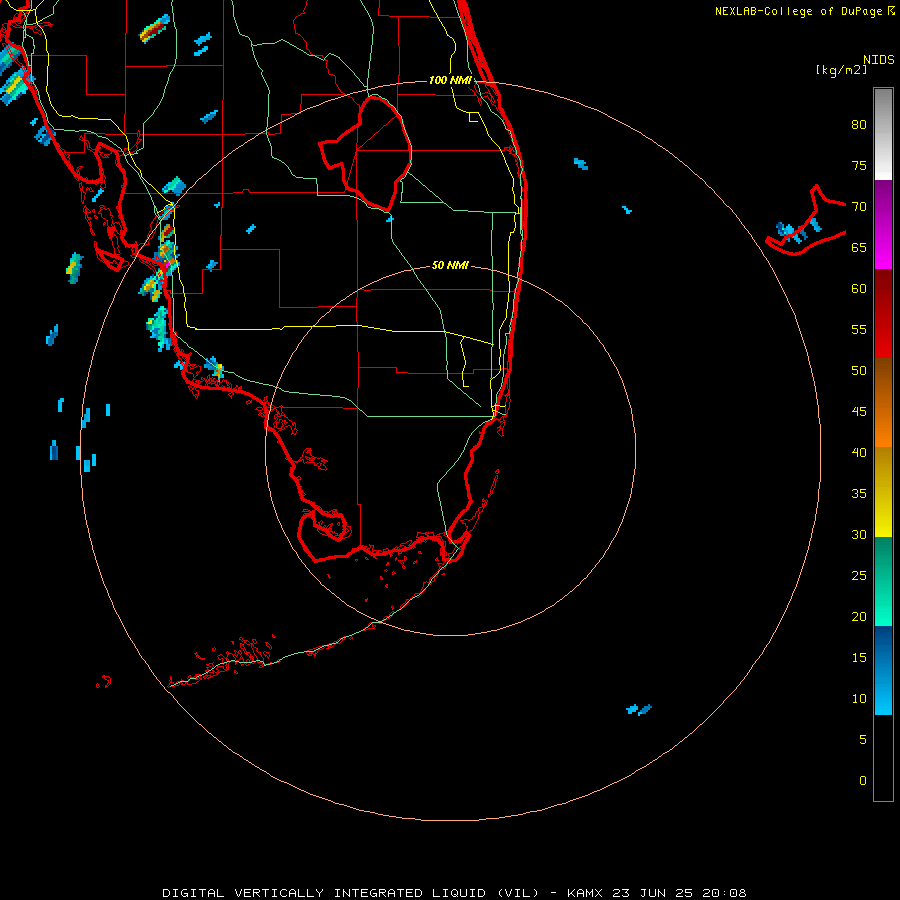The width and height of the screenshot is (900, 900).
Task: Click the NIDS label above the scale
Action: pyautogui.click(x=878, y=60)
